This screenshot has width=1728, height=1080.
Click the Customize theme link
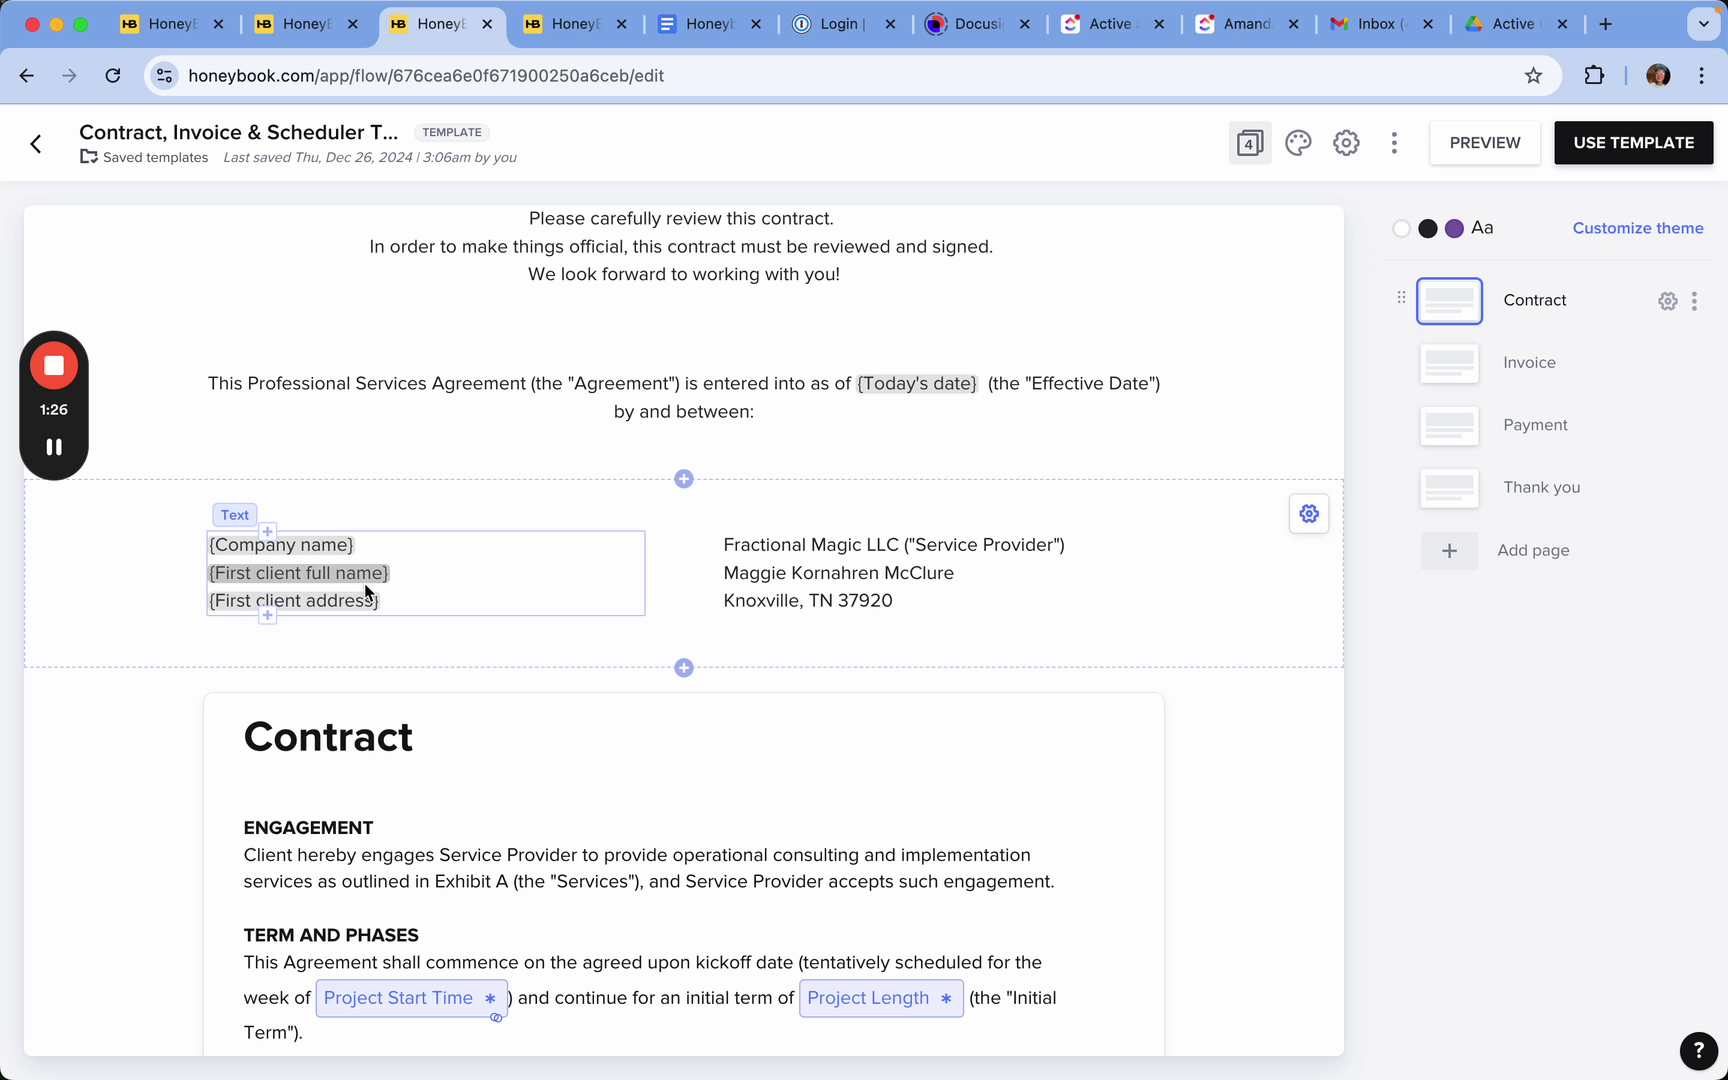[x=1638, y=228]
